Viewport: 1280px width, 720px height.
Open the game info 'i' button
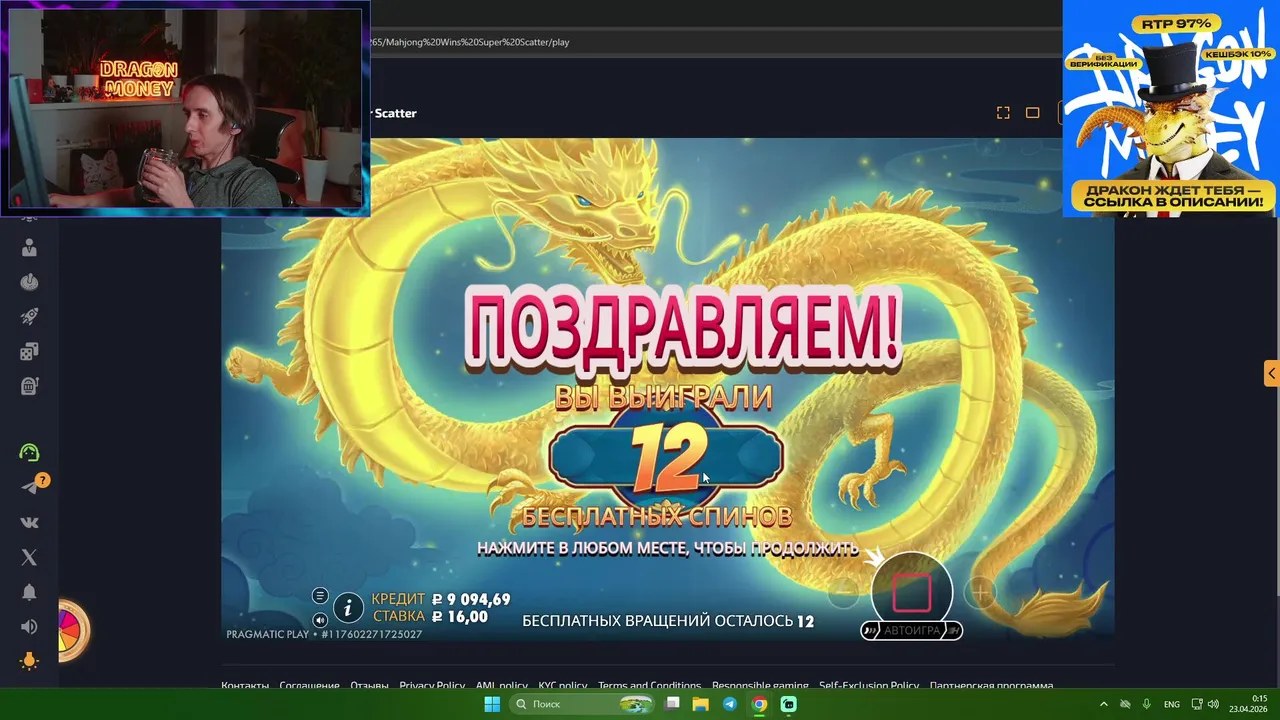click(x=348, y=607)
